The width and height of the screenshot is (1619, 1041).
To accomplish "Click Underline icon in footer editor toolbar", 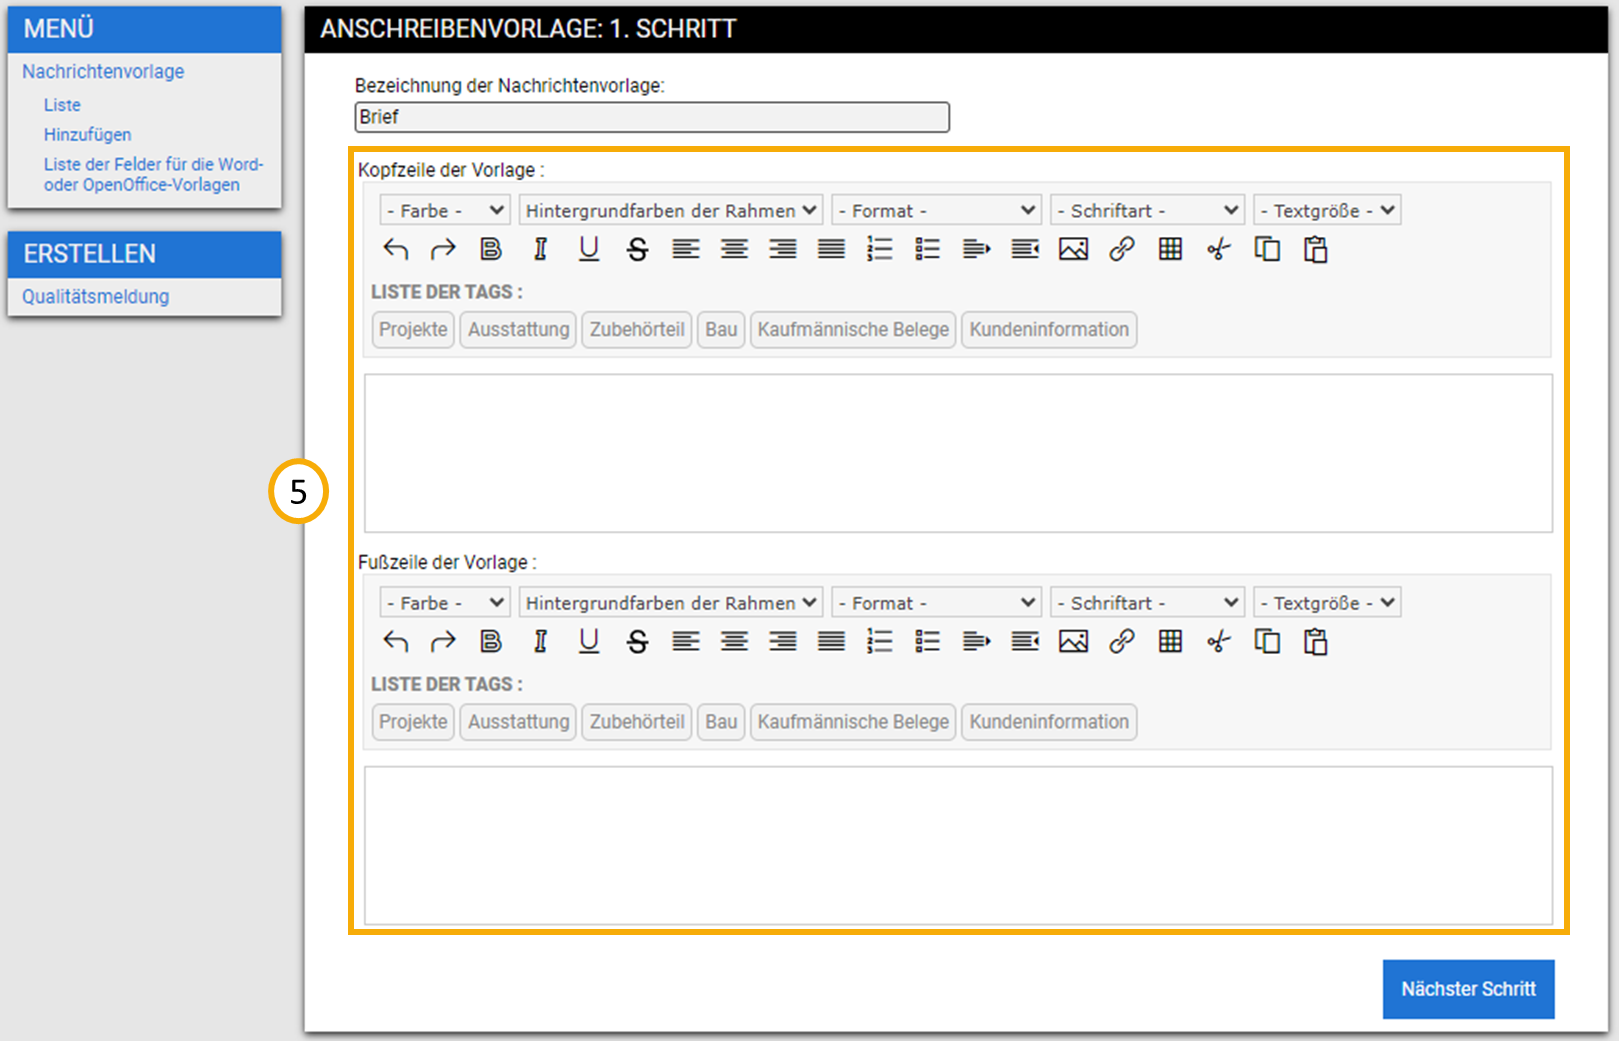I will 589,641.
